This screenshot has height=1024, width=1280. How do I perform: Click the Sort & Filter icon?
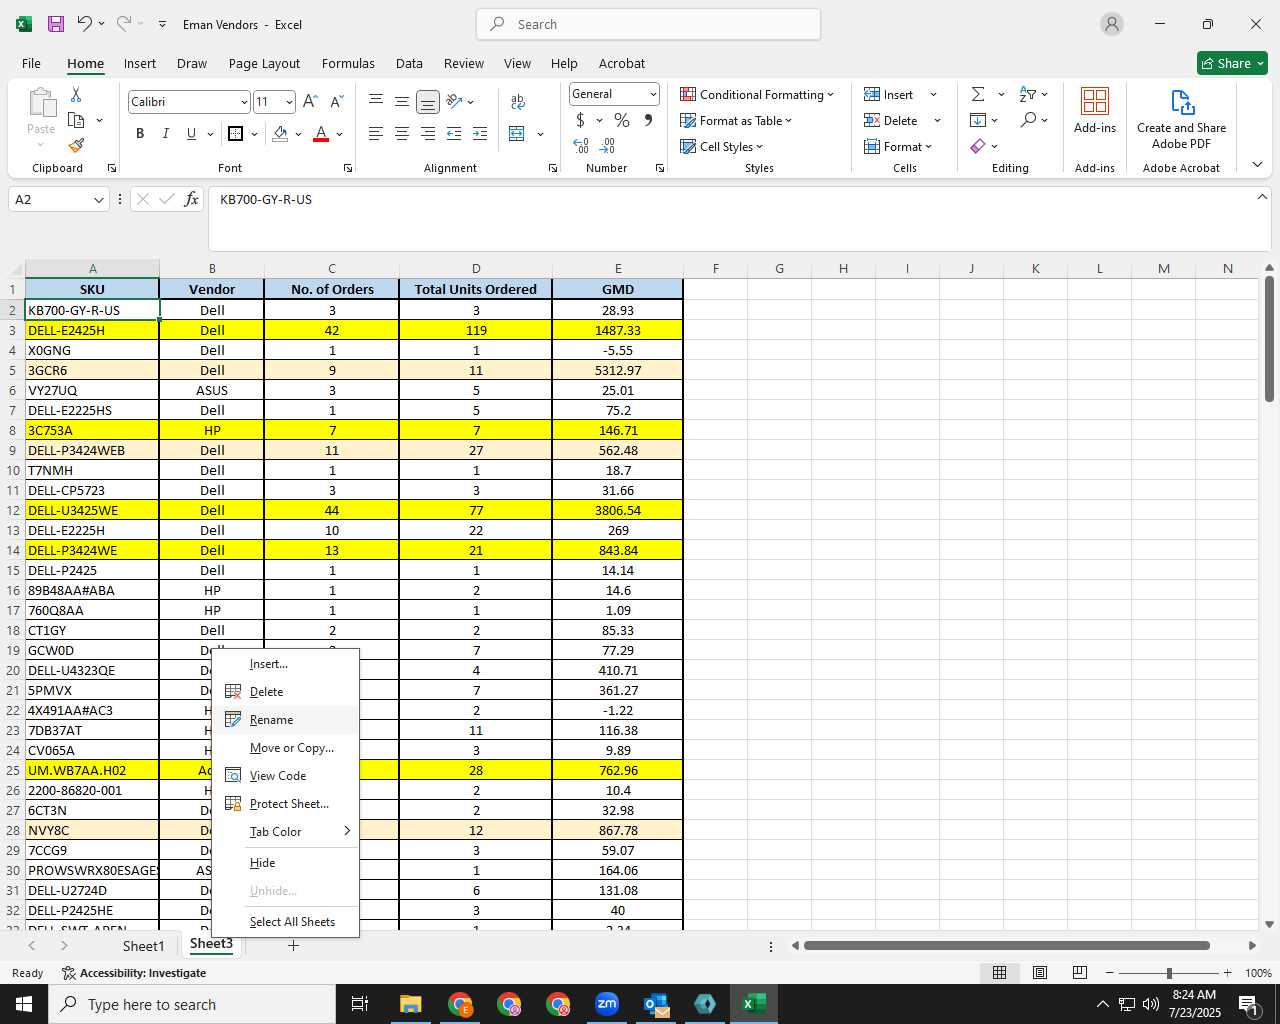(1028, 94)
